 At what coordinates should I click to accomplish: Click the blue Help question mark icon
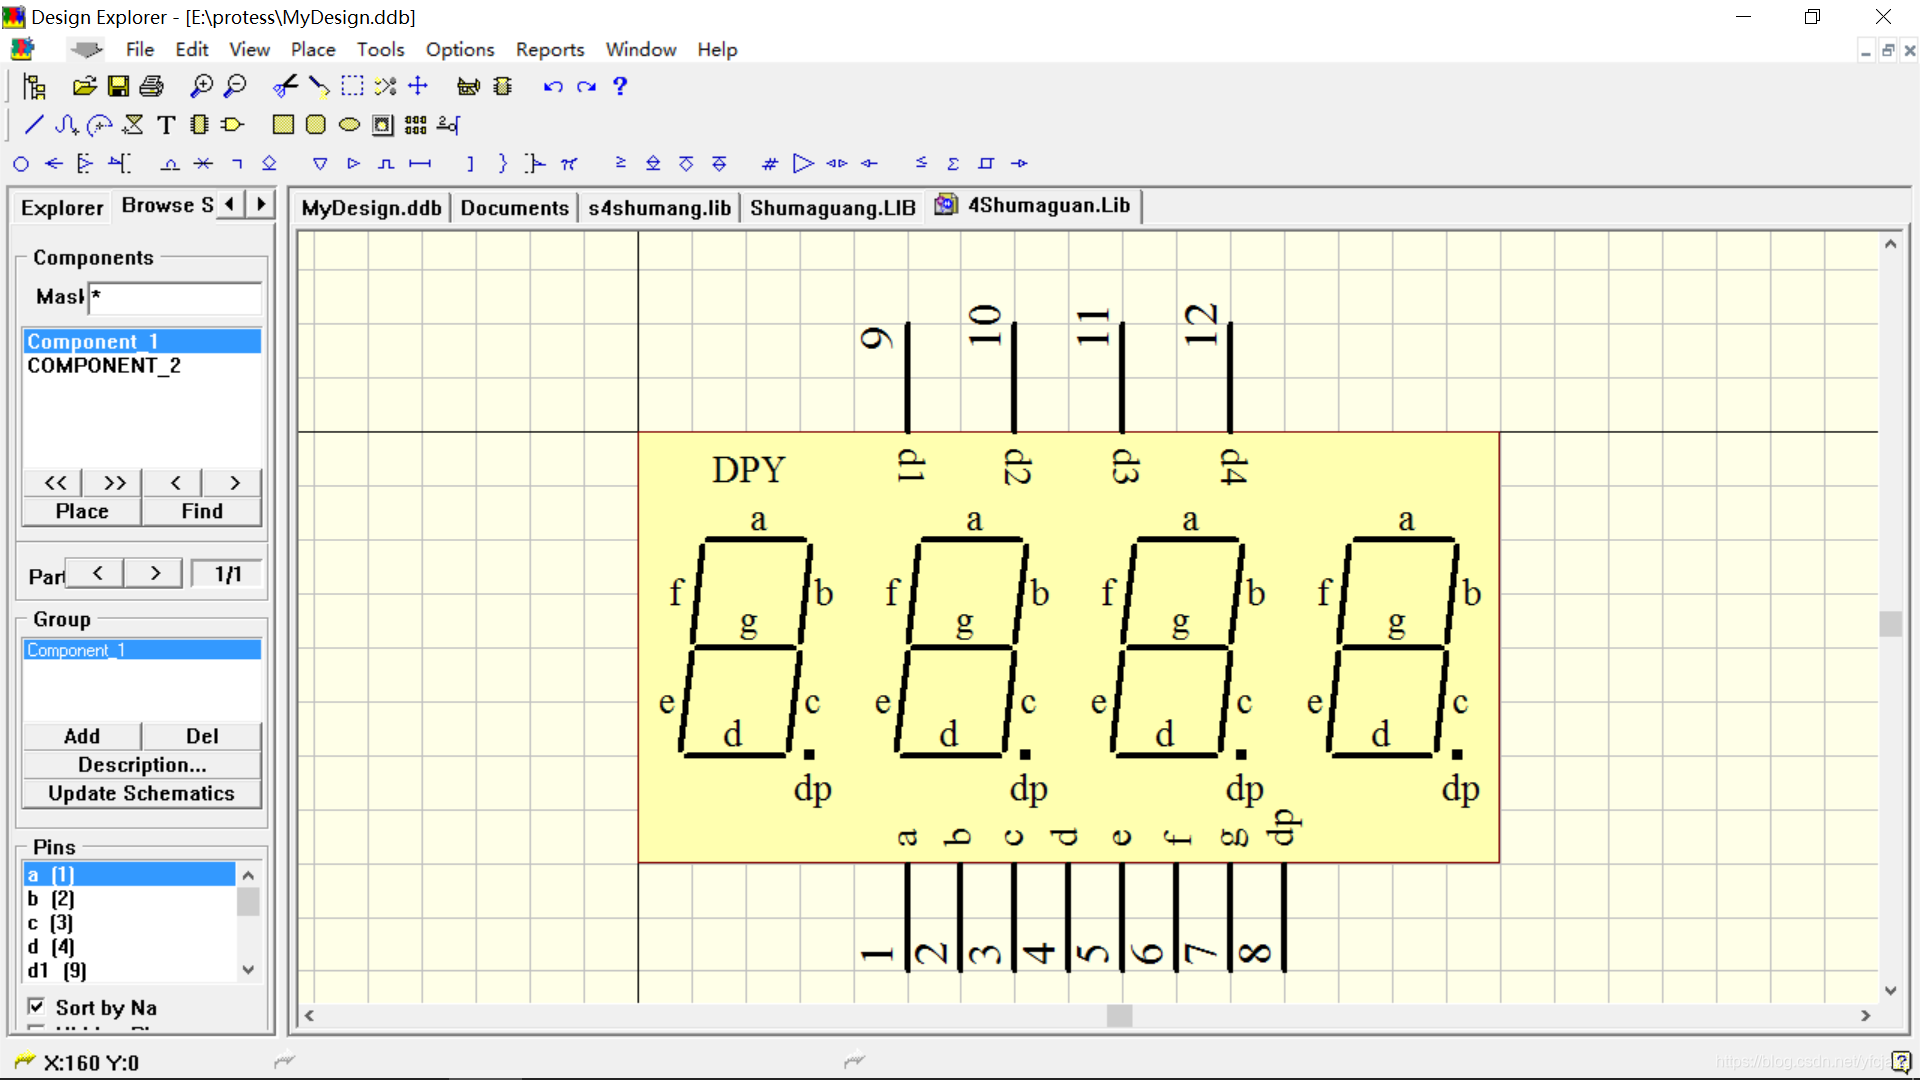coord(620,87)
